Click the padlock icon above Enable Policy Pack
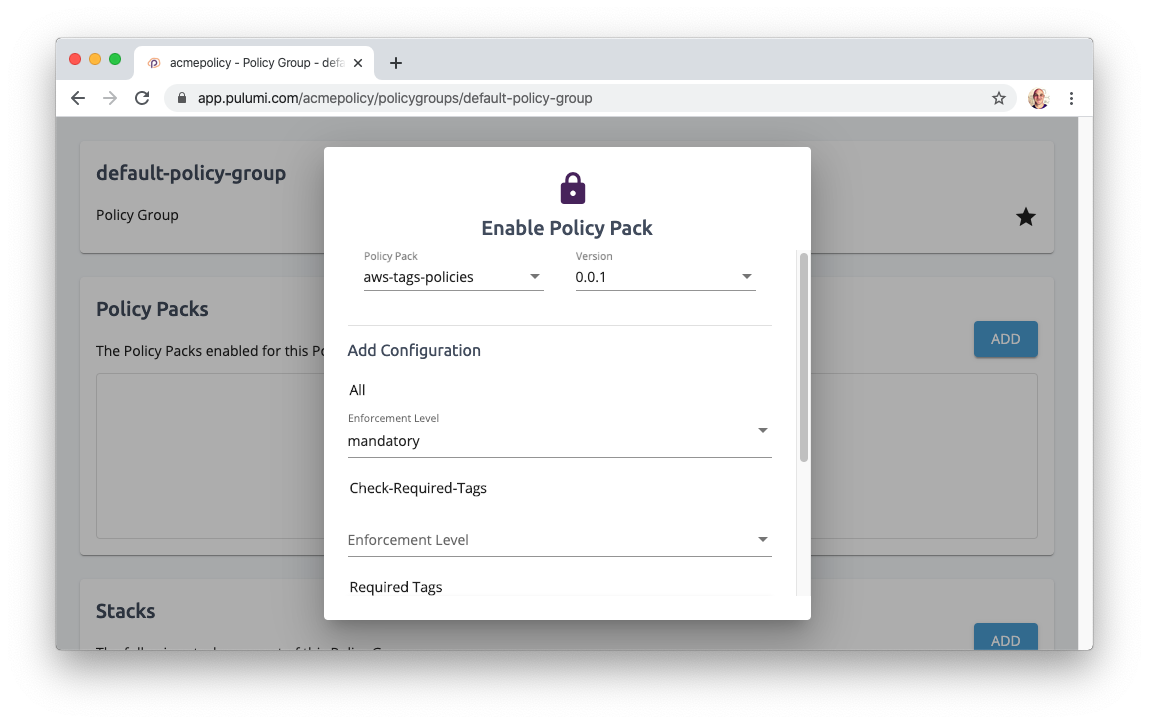Image resolution: width=1149 pixels, height=724 pixels. tap(572, 187)
